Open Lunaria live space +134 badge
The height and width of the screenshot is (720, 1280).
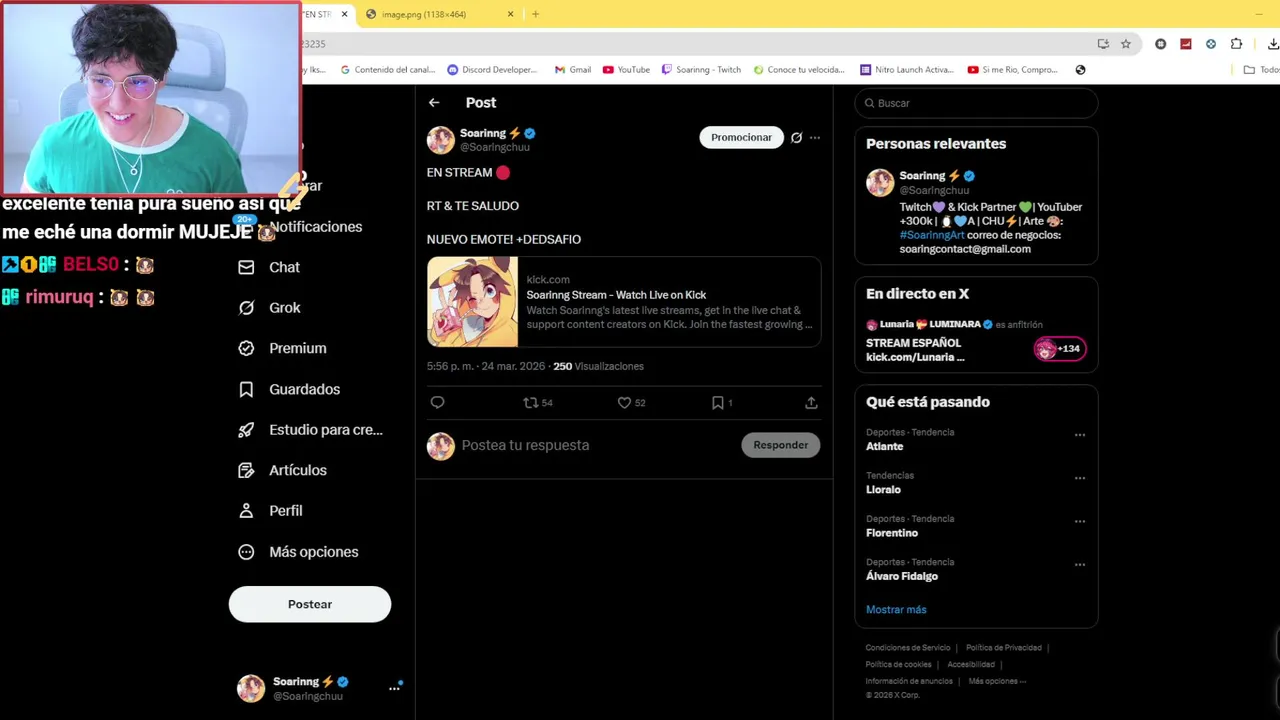(x=1059, y=349)
